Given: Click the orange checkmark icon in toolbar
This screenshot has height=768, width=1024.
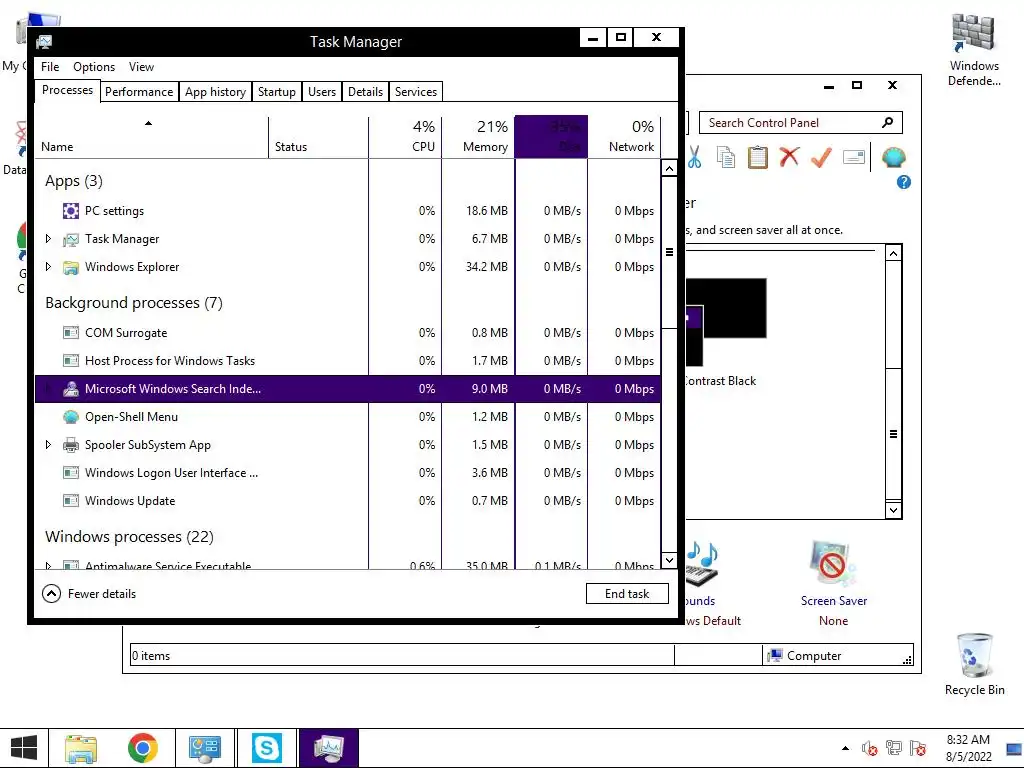Looking at the screenshot, I should (822, 157).
